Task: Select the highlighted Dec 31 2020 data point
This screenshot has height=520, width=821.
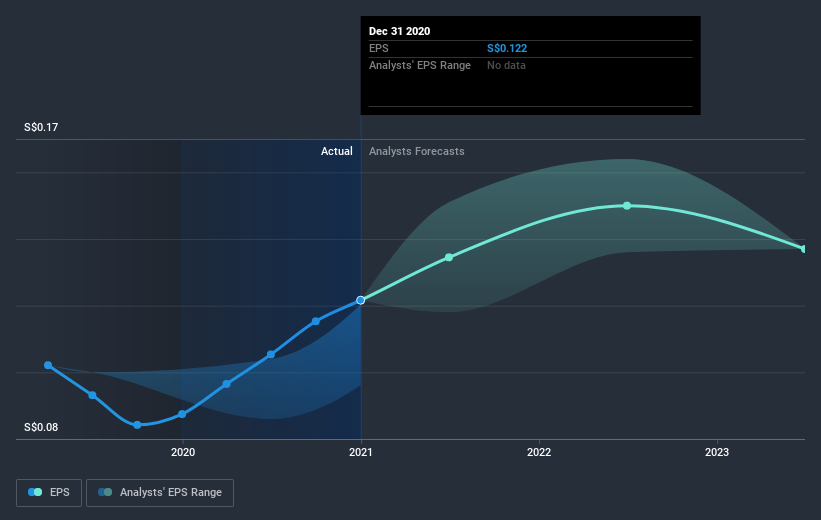Action: (360, 300)
